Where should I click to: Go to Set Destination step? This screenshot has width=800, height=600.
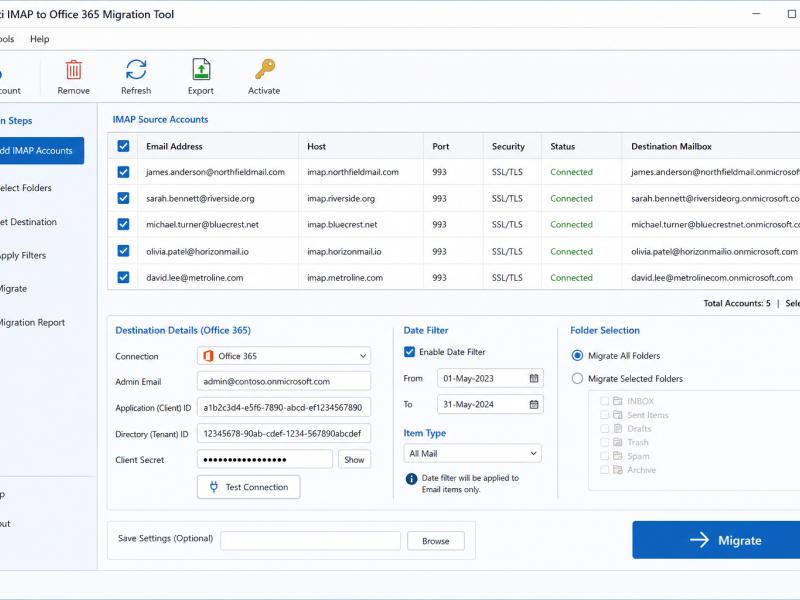click(28, 222)
